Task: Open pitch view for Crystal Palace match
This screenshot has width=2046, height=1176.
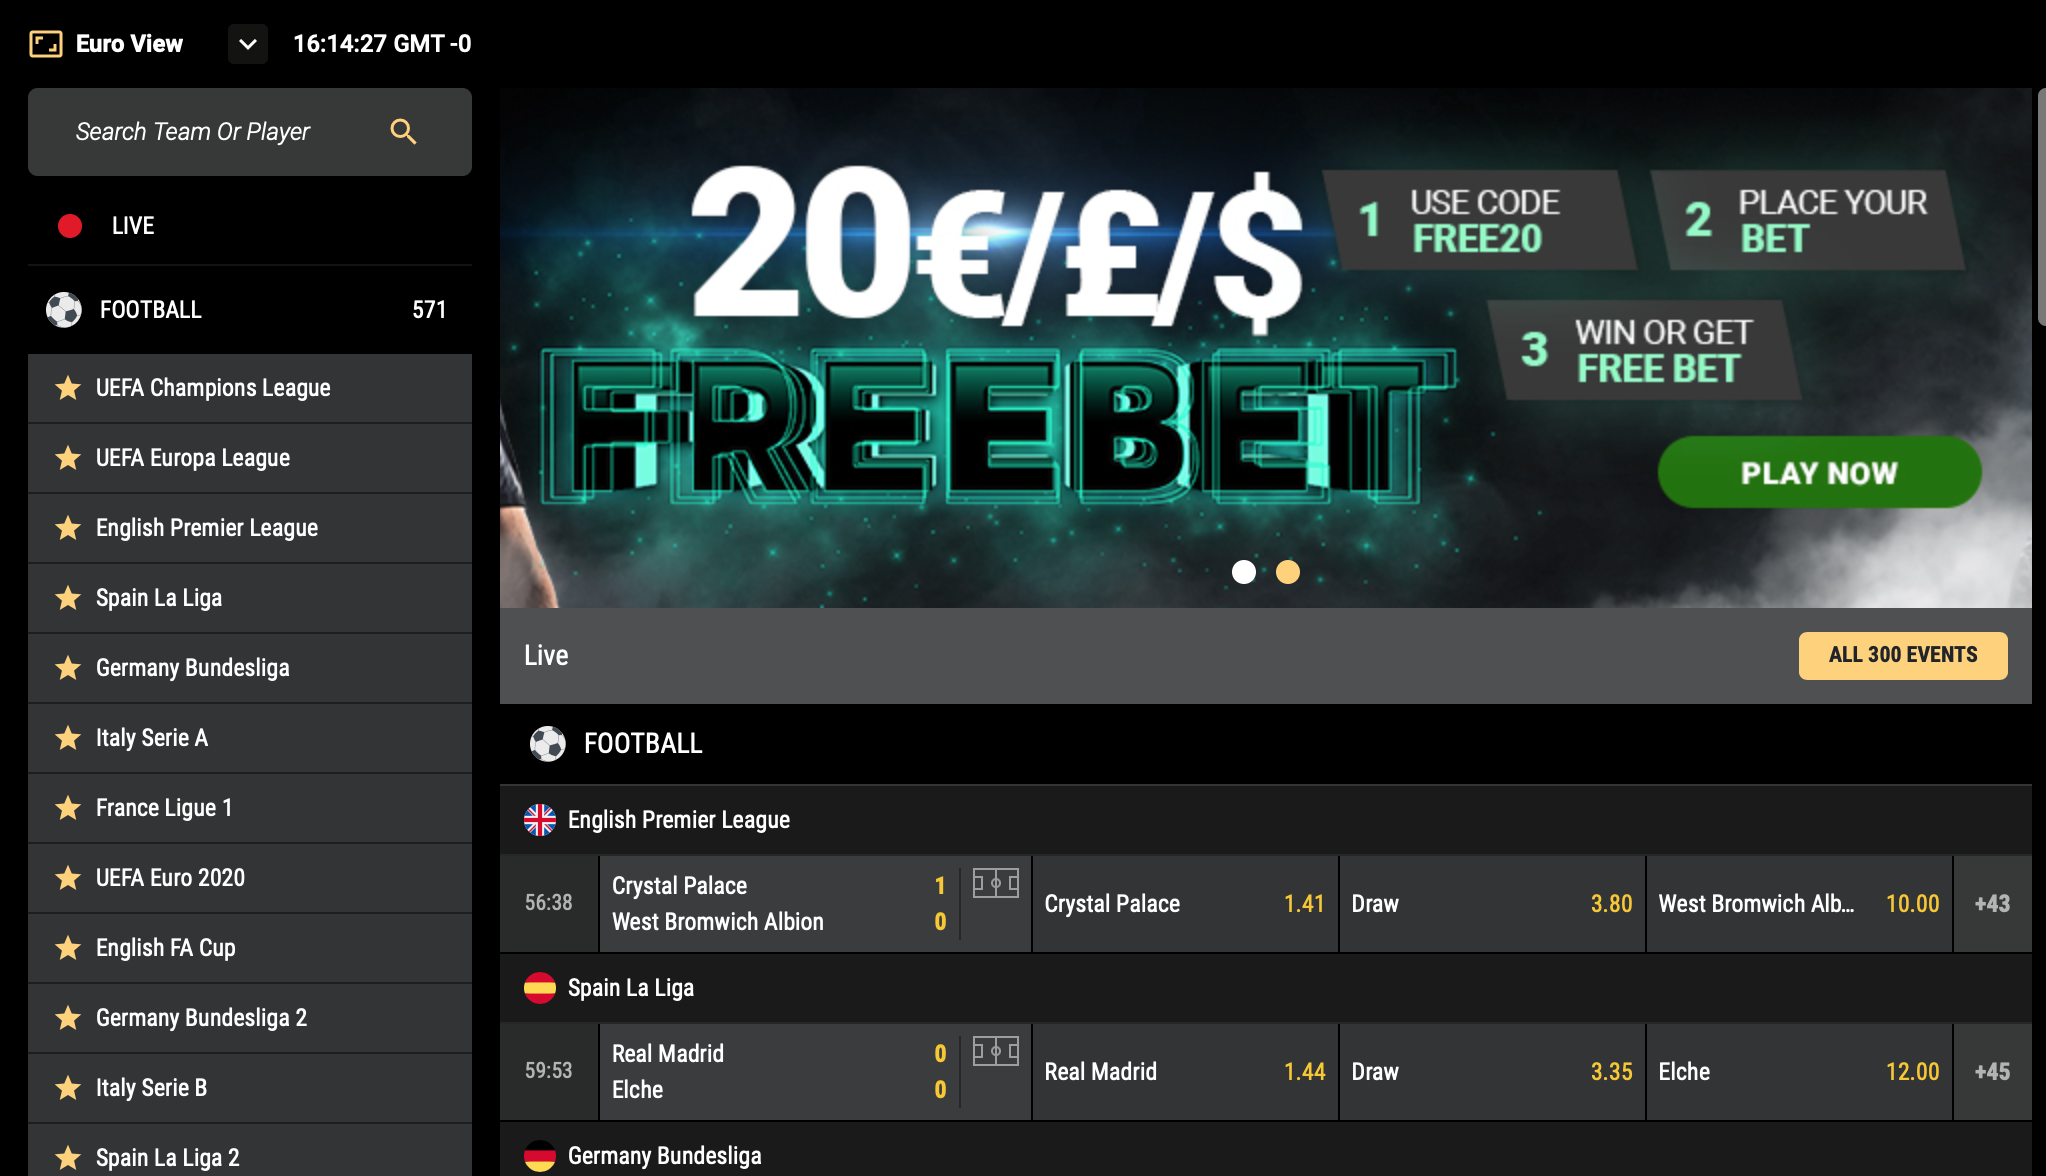Action: (996, 883)
